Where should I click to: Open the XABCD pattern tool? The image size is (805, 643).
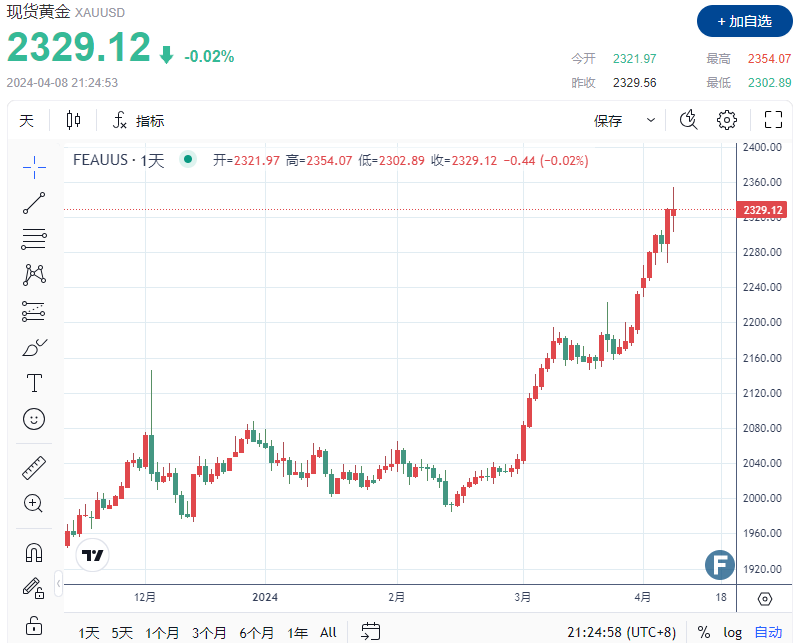34,274
